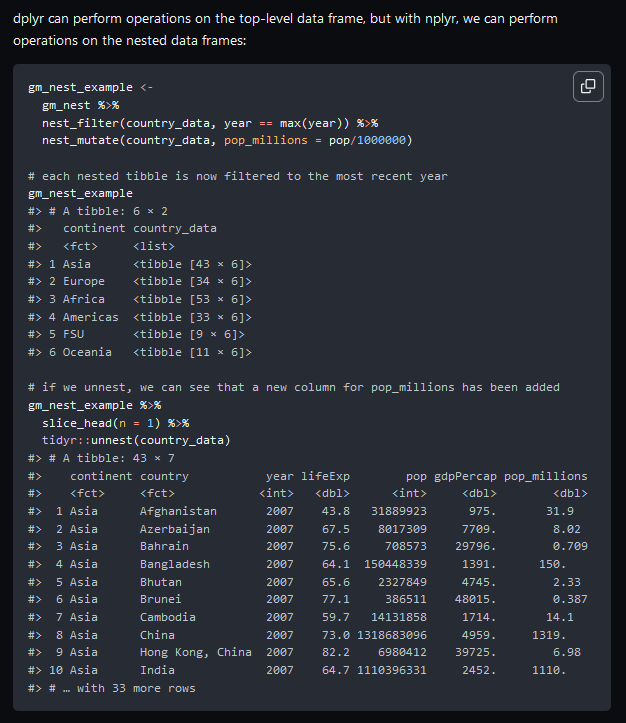This screenshot has width=626, height=723.
Task: Click the comment about most recent year
Action: 238,176
